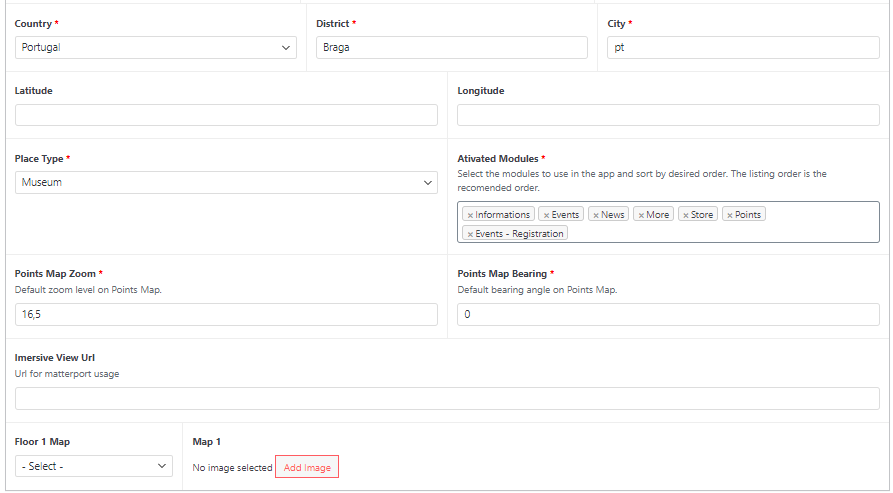Focus the City input field

pos(743,48)
